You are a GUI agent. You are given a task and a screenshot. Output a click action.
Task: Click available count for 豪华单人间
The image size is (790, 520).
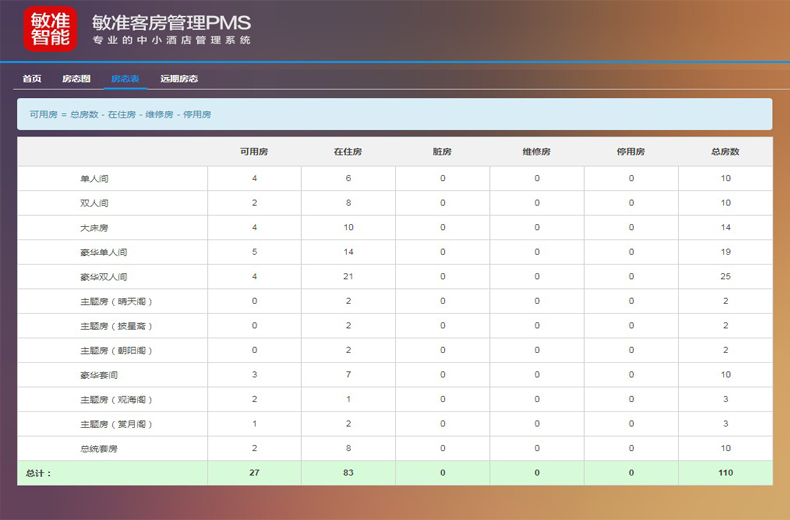pos(254,252)
